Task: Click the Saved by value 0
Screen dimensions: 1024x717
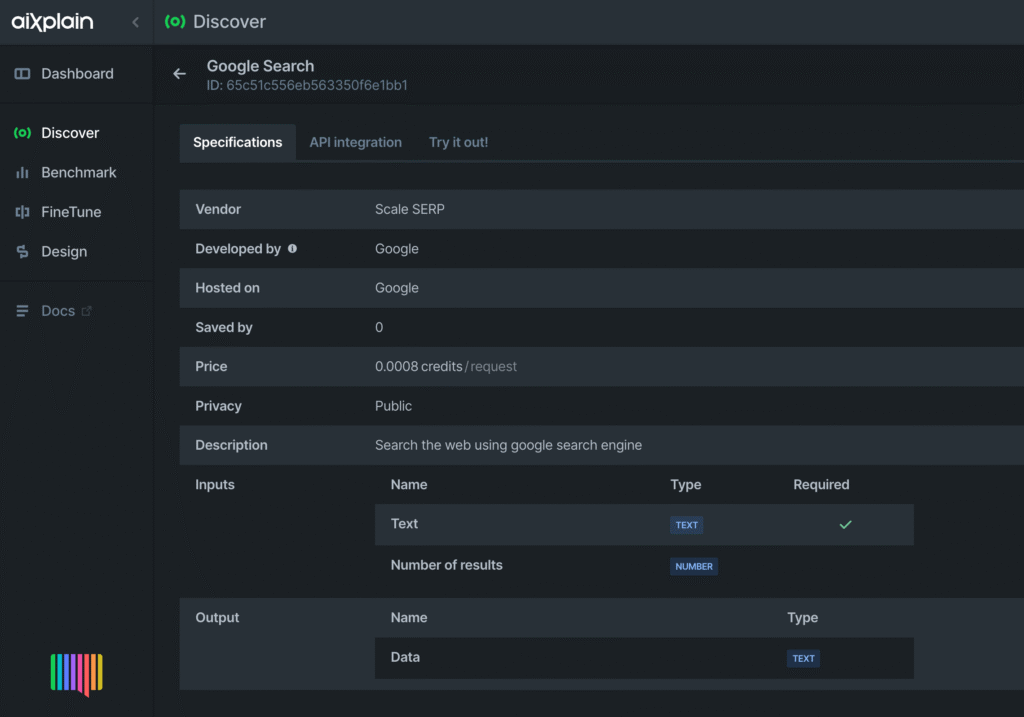Action: coord(379,328)
